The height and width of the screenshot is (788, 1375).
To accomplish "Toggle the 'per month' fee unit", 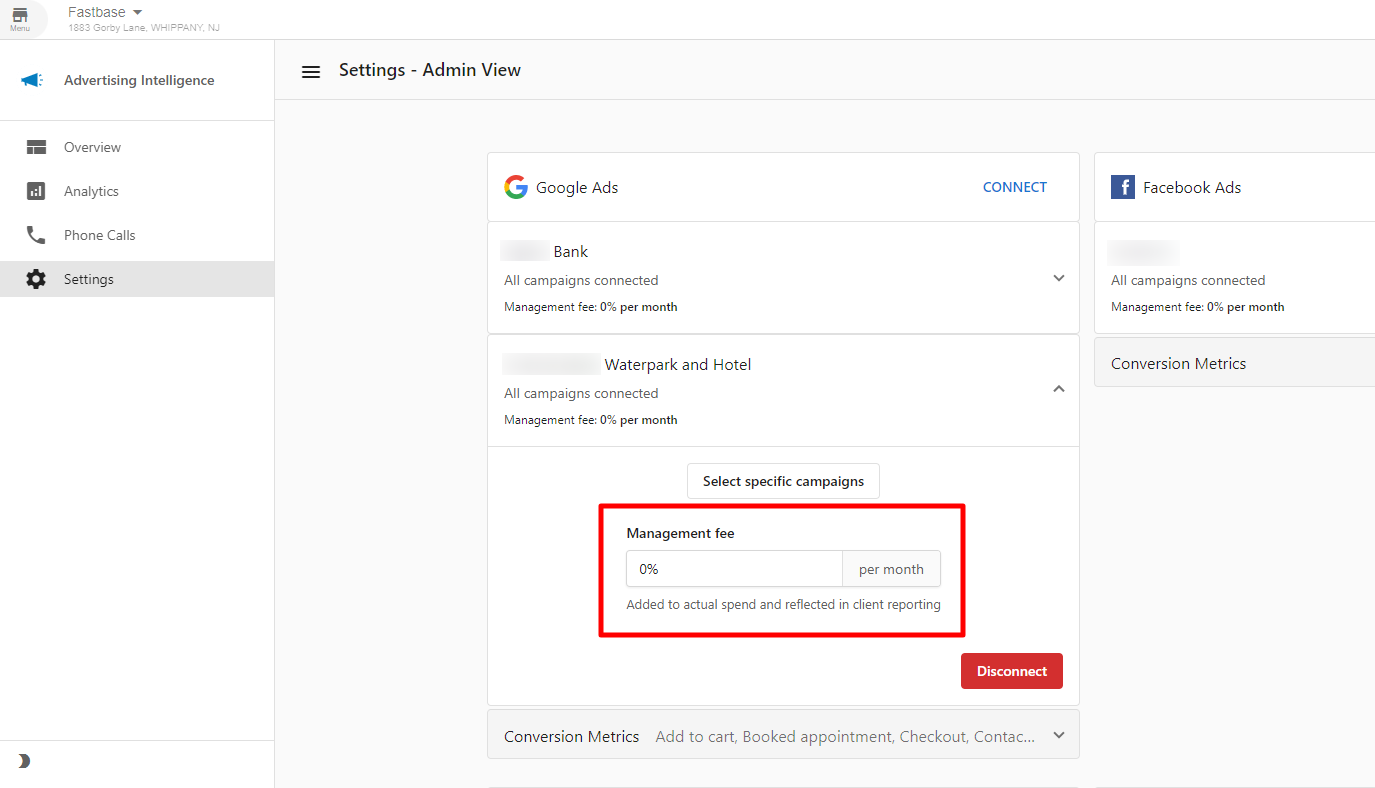I will [x=891, y=568].
